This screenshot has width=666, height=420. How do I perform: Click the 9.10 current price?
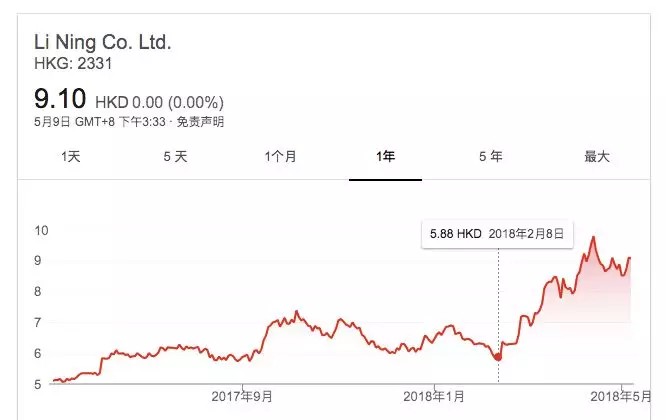[x=58, y=101]
